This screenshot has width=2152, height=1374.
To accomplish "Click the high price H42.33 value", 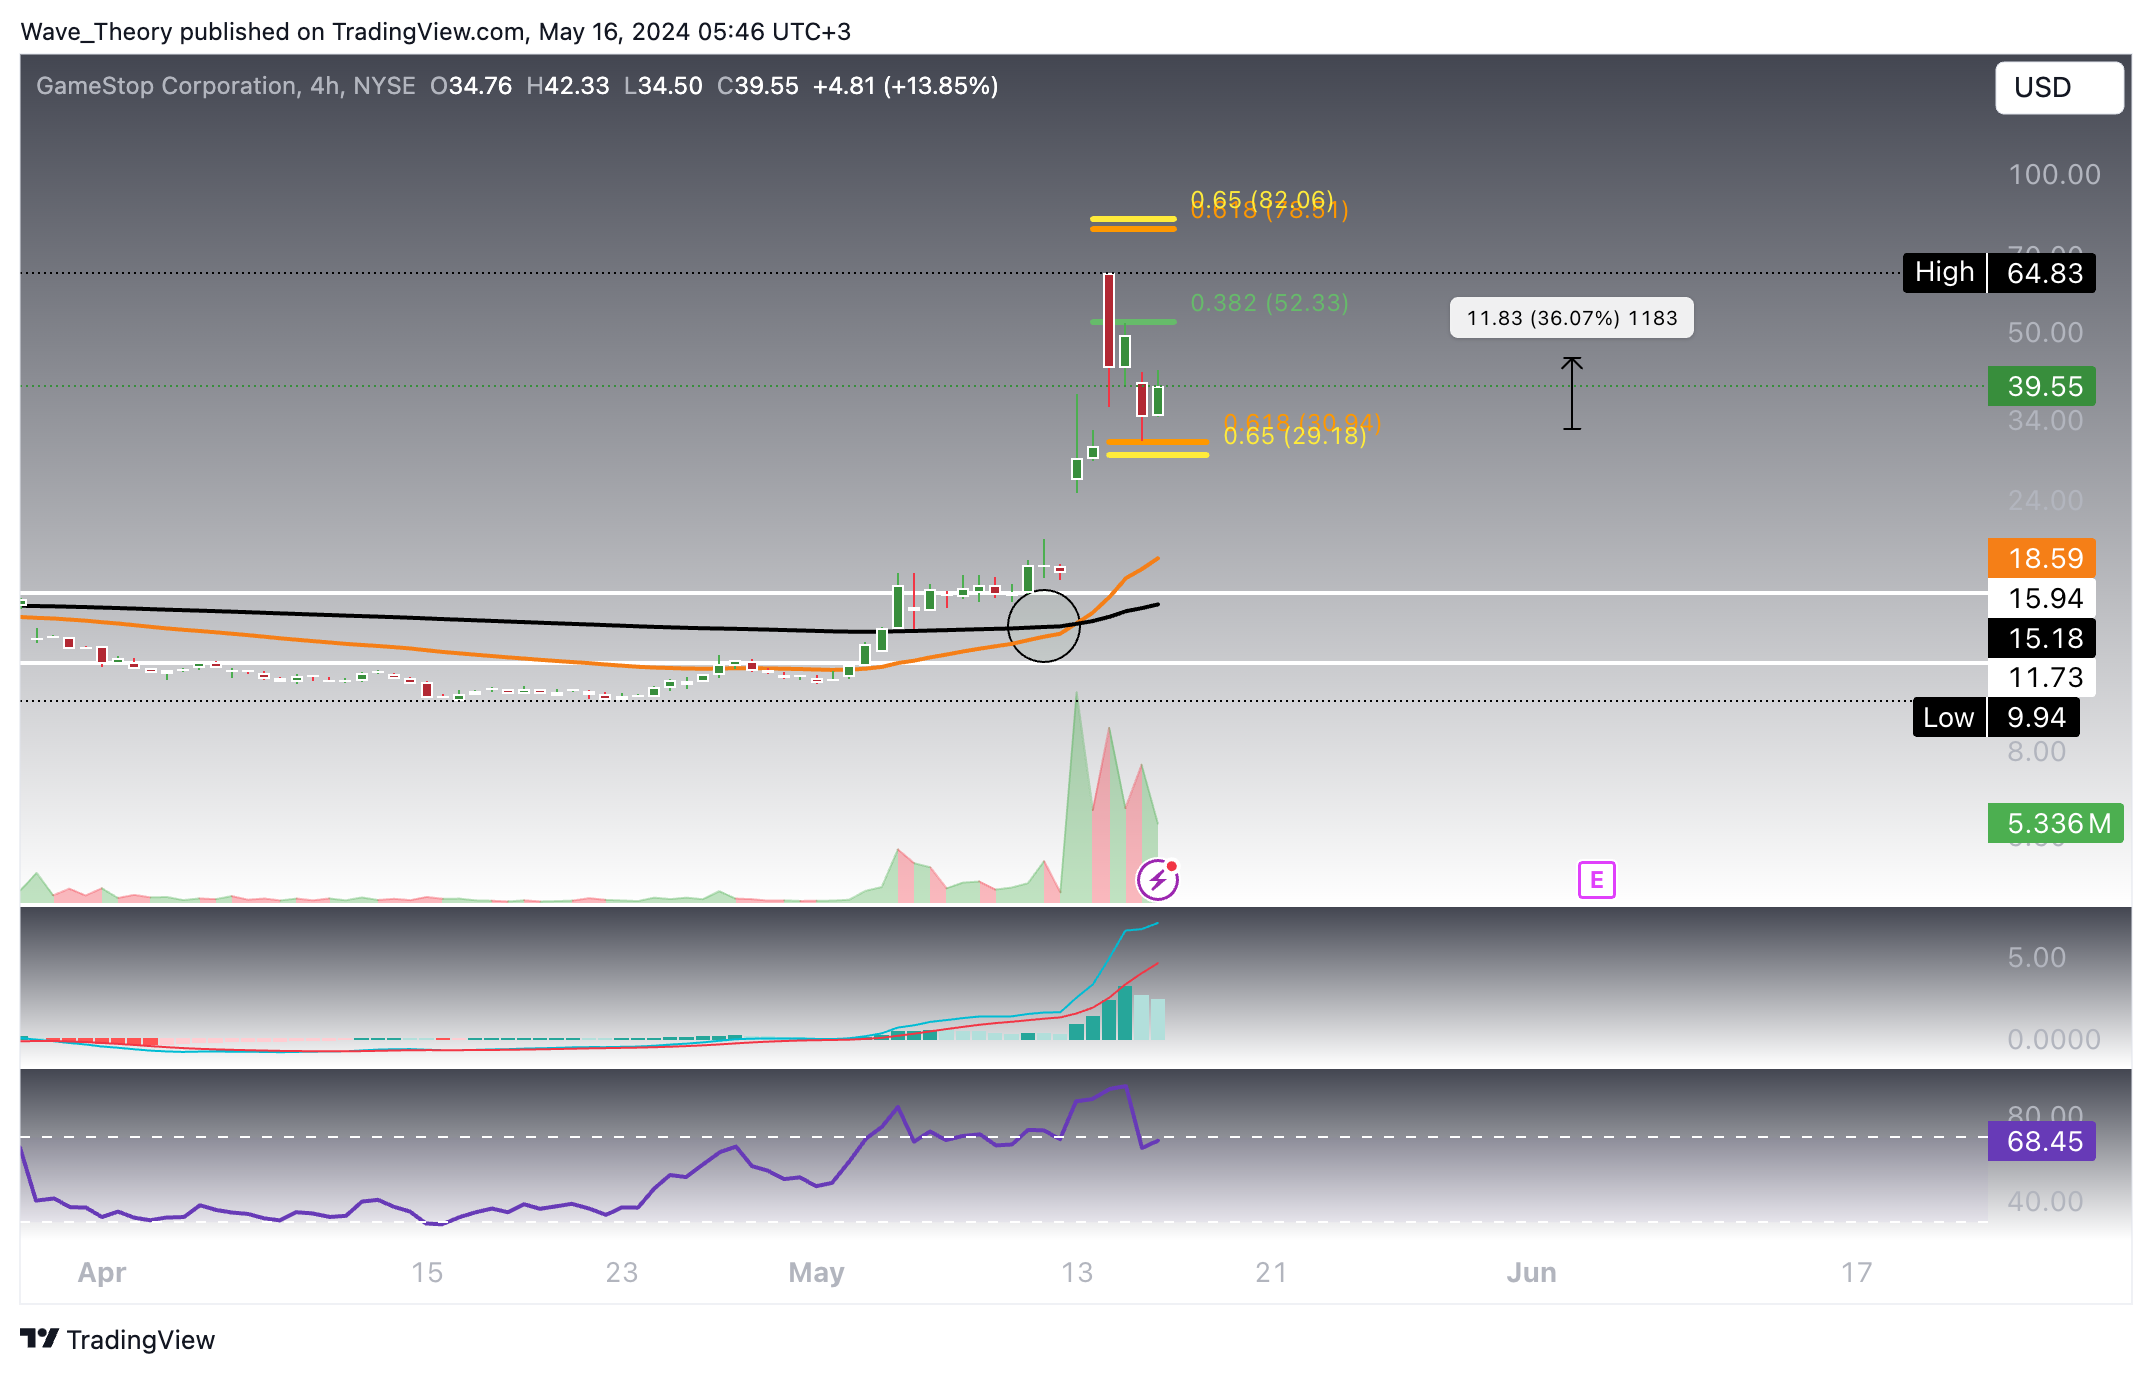I will tap(568, 86).
